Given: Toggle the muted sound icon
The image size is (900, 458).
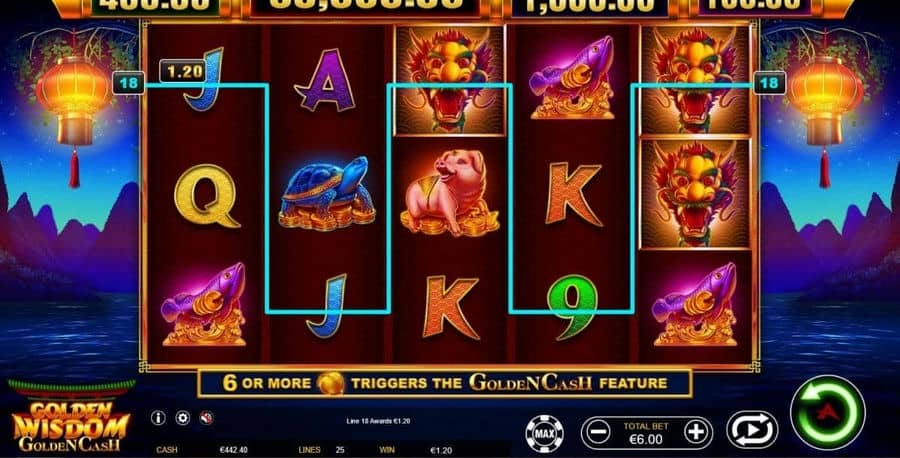Looking at the screenshot, I should [207, 418].
